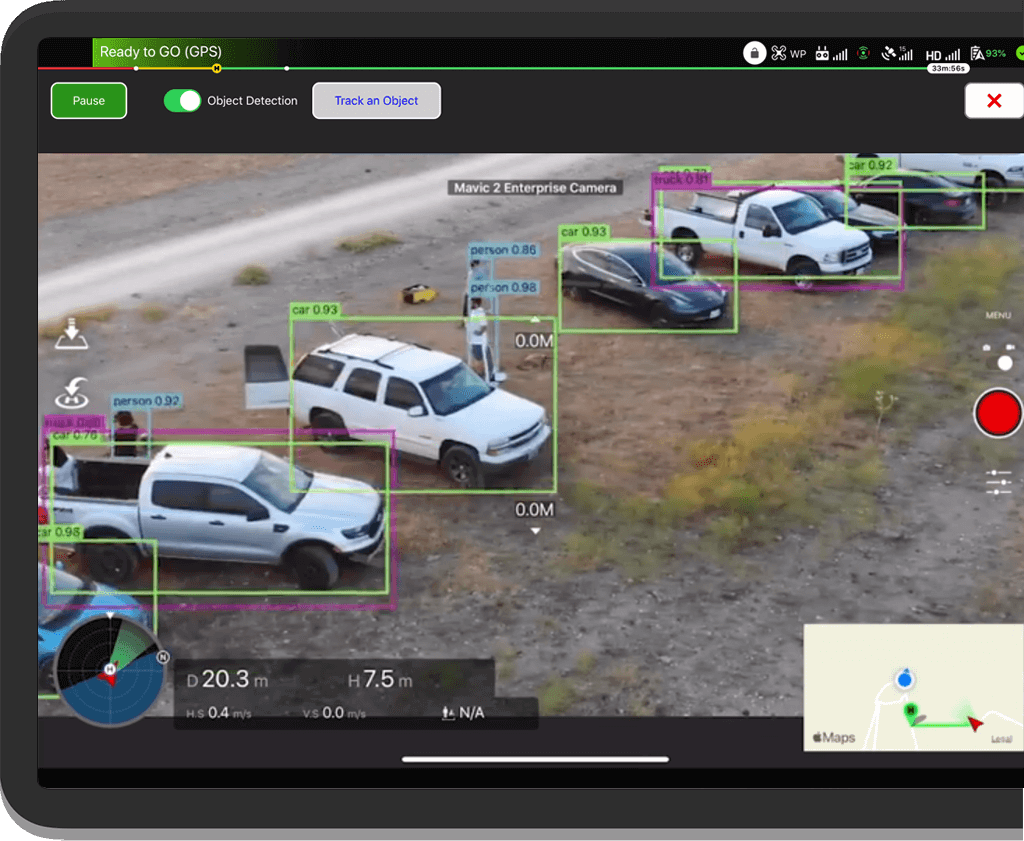Tap the Mavic 2 Enterprise Camera label
This screenshot has width=1024, height=841.
click(x=535, y=188)
